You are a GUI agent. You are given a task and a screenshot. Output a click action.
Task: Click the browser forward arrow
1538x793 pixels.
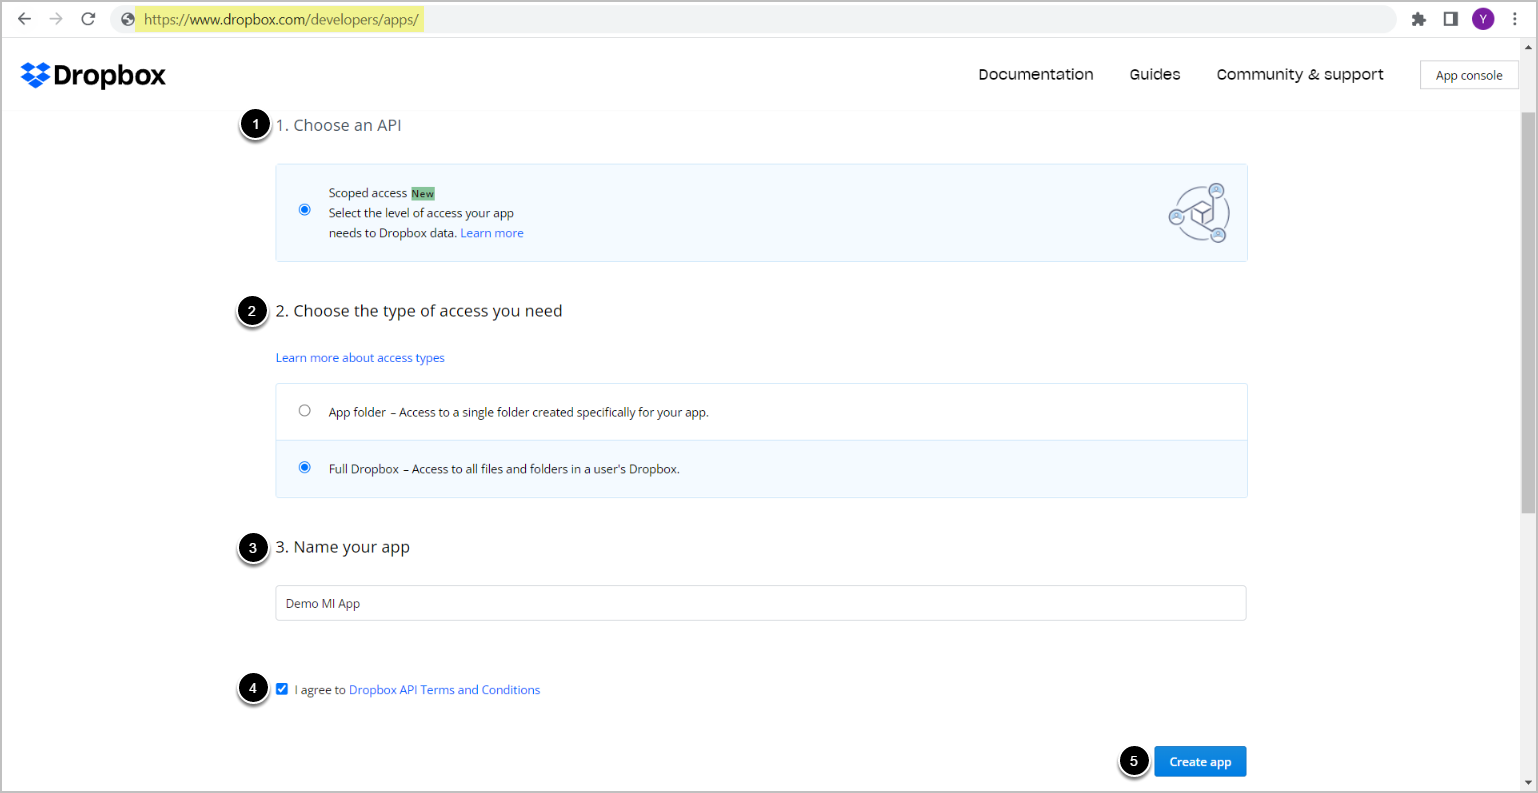[56, 19]
